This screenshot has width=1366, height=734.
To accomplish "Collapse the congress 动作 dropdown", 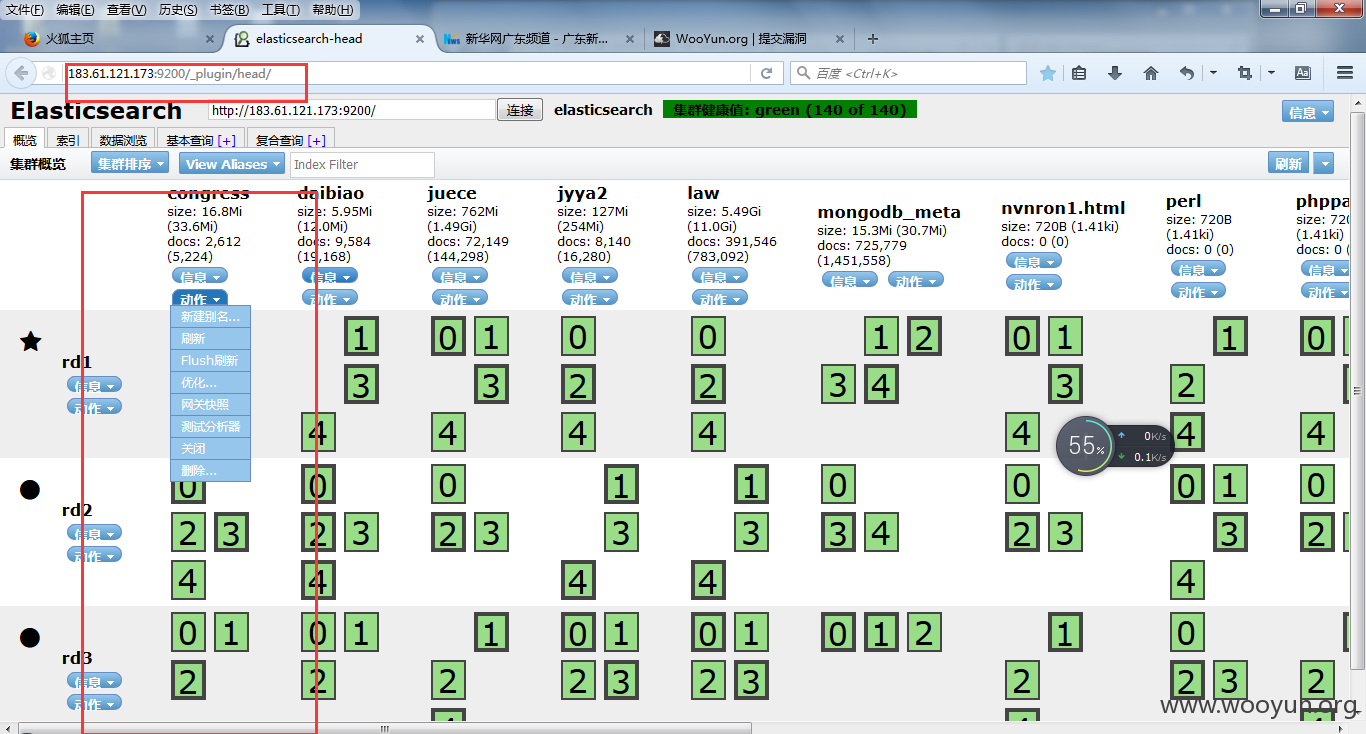I will pyautogui.click(x=200, y=298).
